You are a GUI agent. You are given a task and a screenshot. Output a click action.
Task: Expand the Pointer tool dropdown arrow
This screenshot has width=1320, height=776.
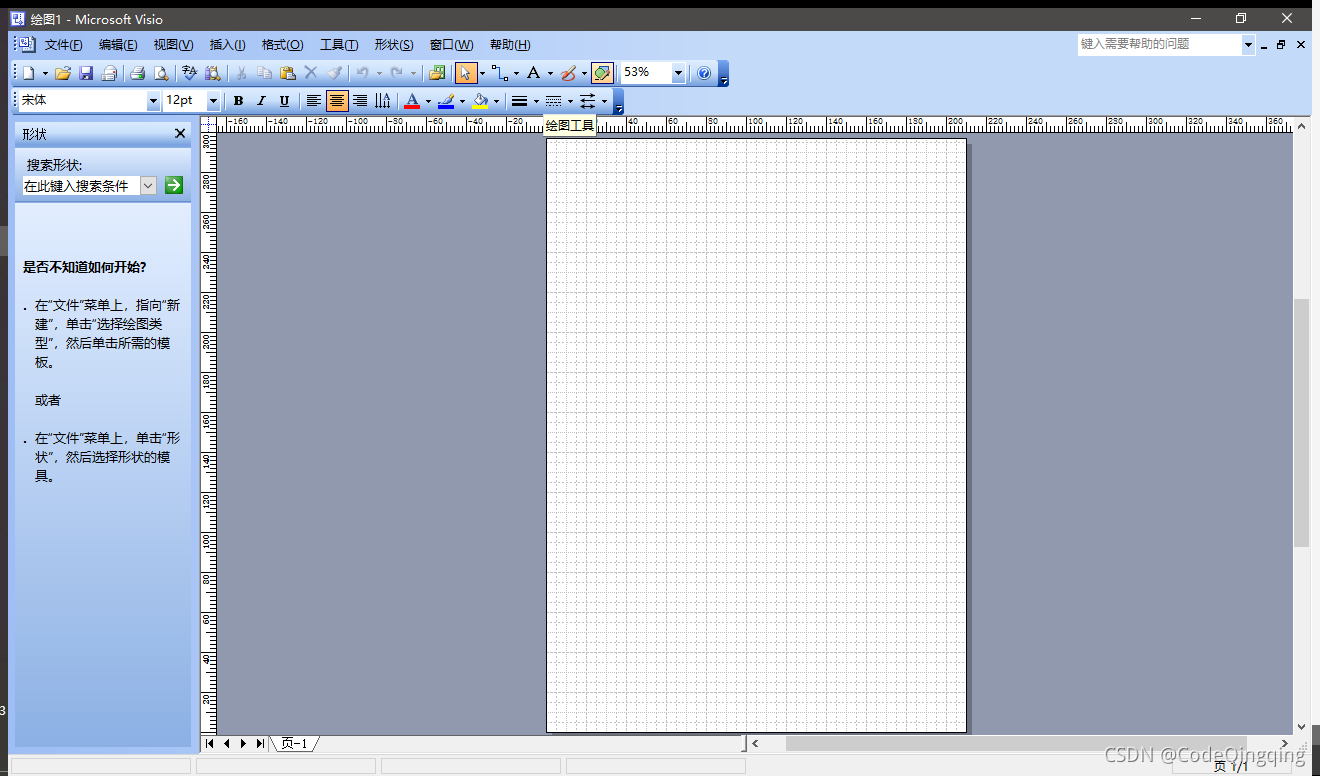click(x=482, y=73)
